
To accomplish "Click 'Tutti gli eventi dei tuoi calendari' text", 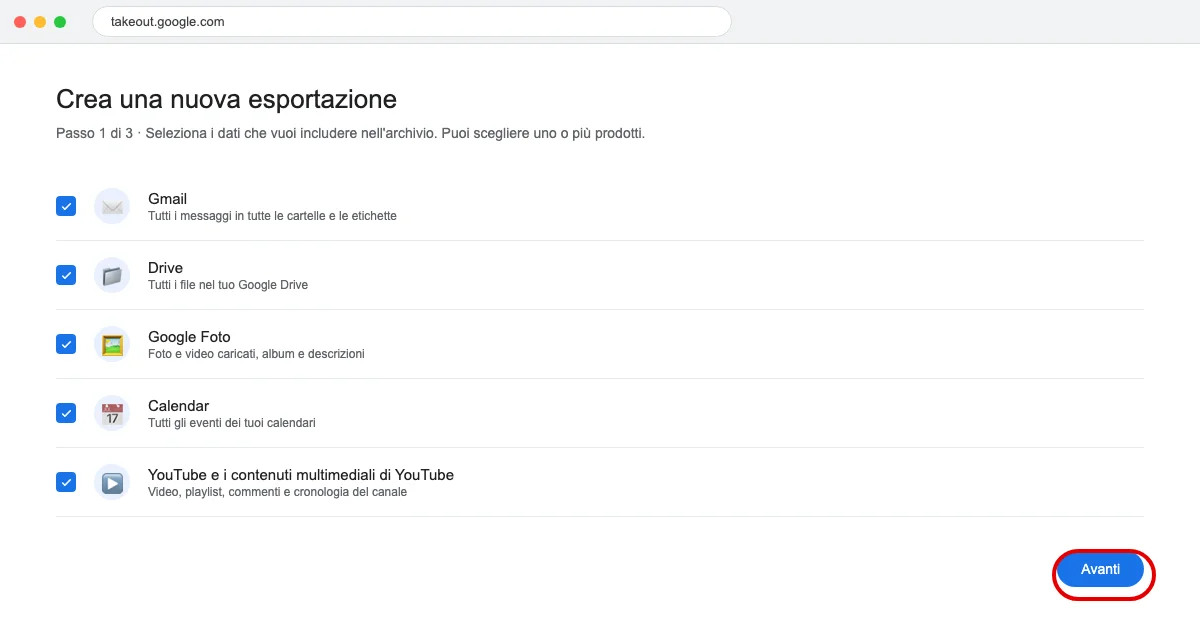I will tap(232, 423).
